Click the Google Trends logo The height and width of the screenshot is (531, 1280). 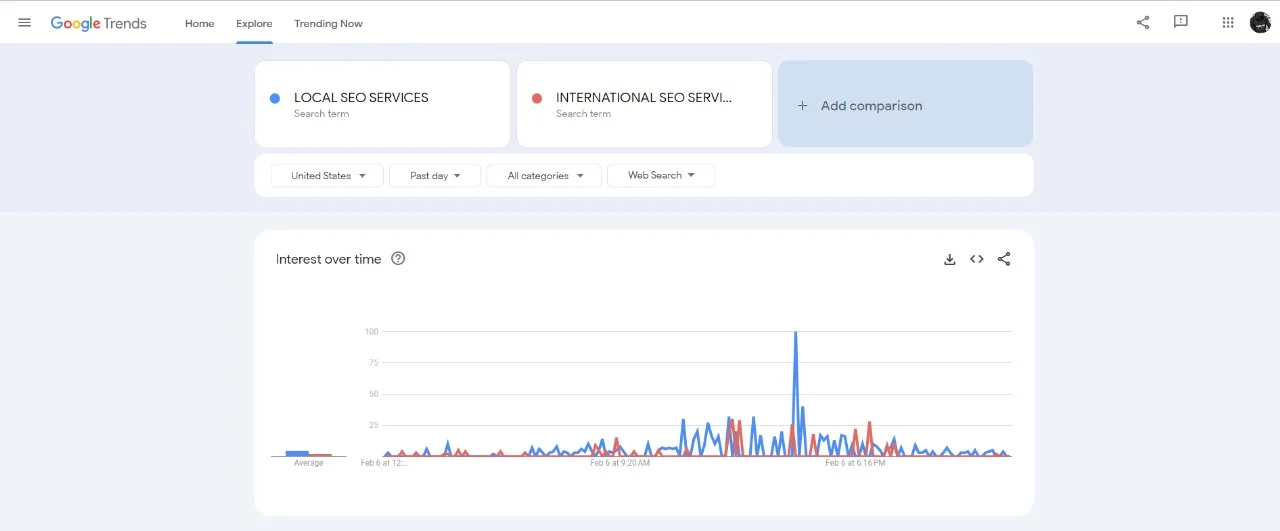pyautogui.click(x=98, y=23)
